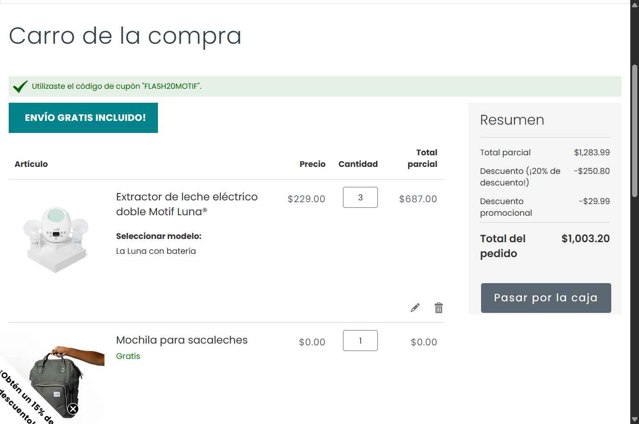Click the green 'Gratis' label
Image resolution: width=639 pixels, height=424 pixels.
(x=128, y=356)
